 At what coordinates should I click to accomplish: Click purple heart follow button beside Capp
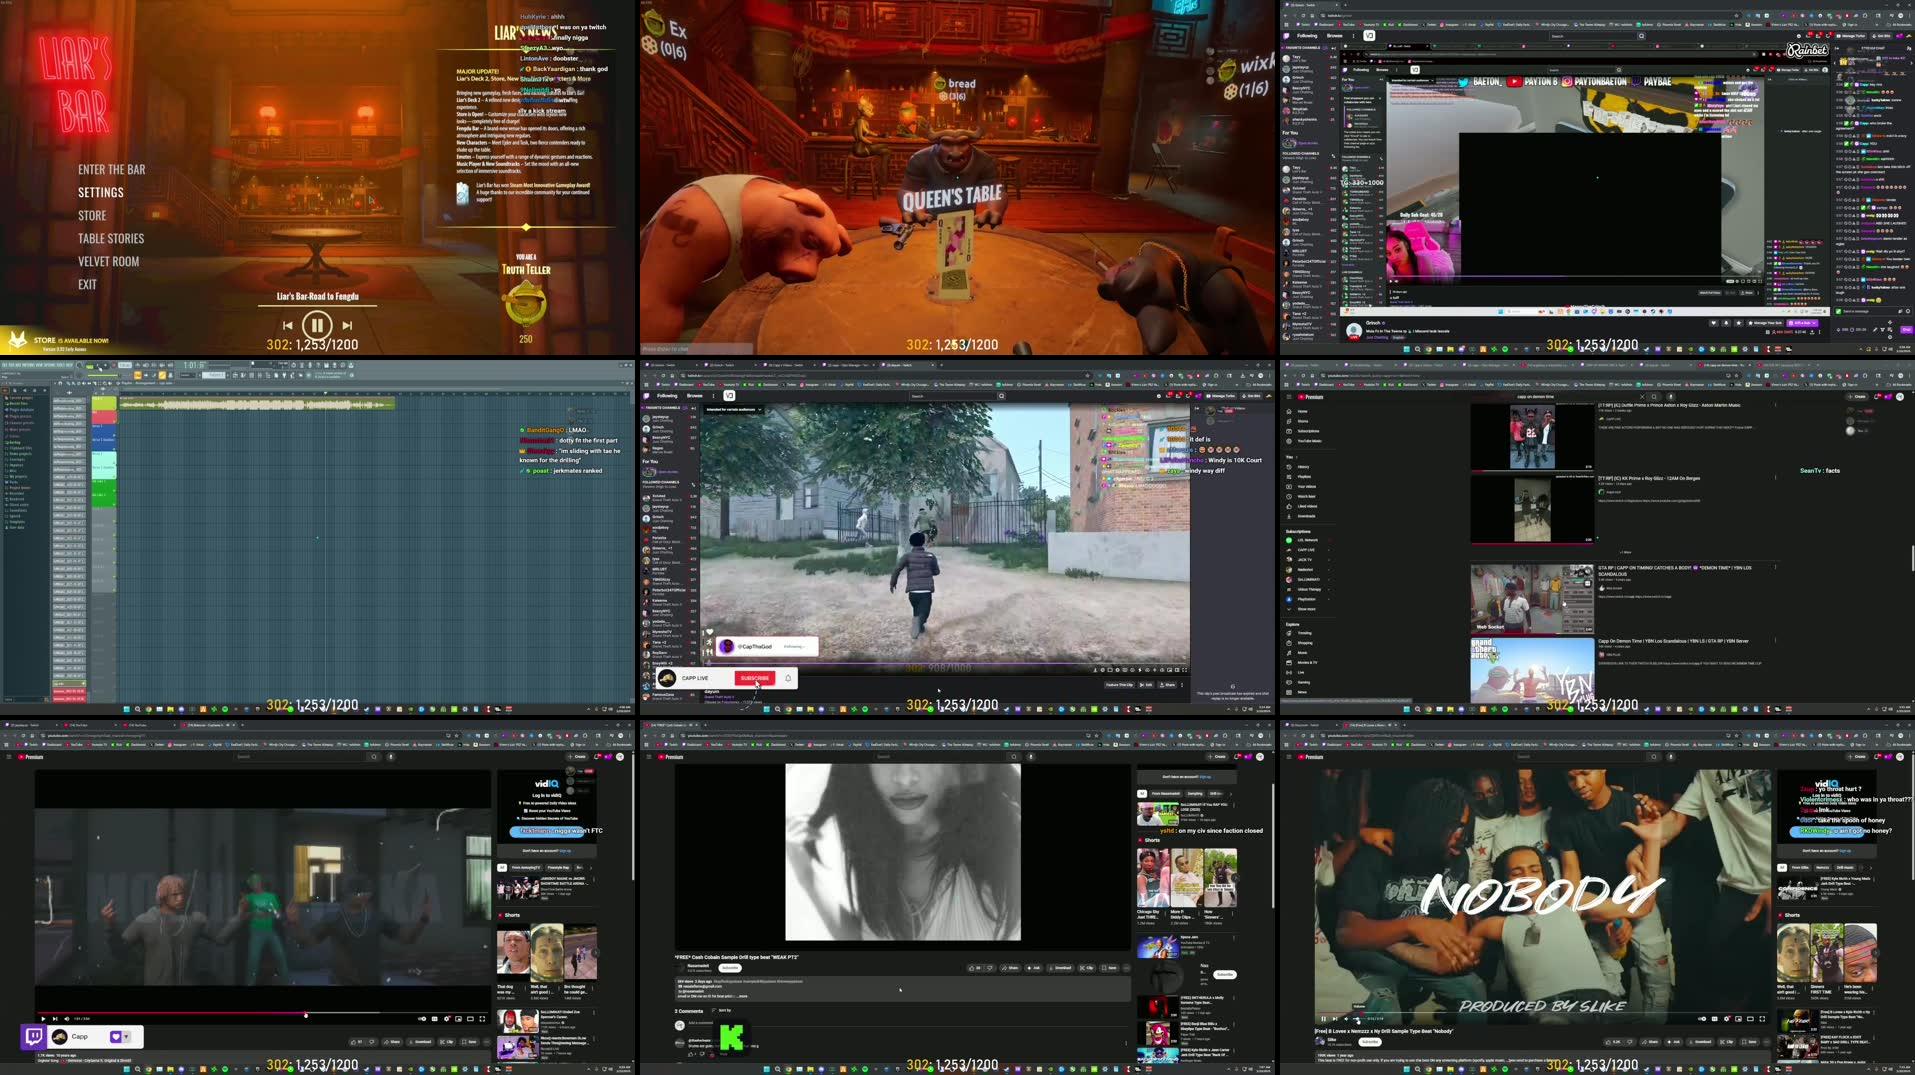[x=115, y=1037]
